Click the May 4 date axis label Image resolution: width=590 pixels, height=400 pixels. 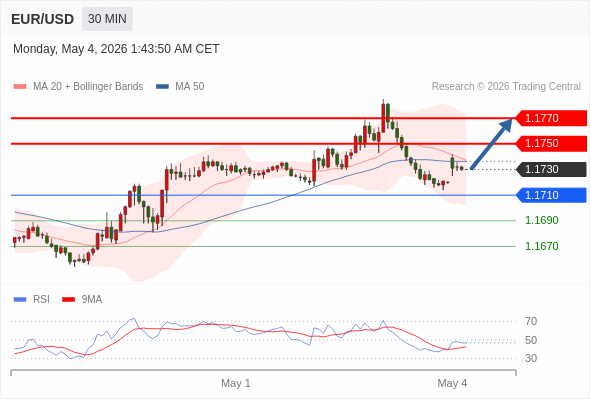[x=452, y=383]
